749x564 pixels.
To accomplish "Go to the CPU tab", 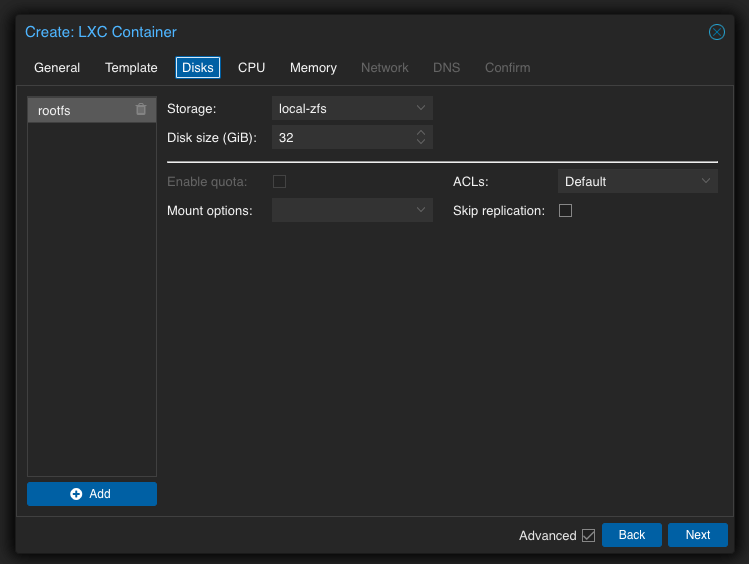I will [x=251, y=68].
